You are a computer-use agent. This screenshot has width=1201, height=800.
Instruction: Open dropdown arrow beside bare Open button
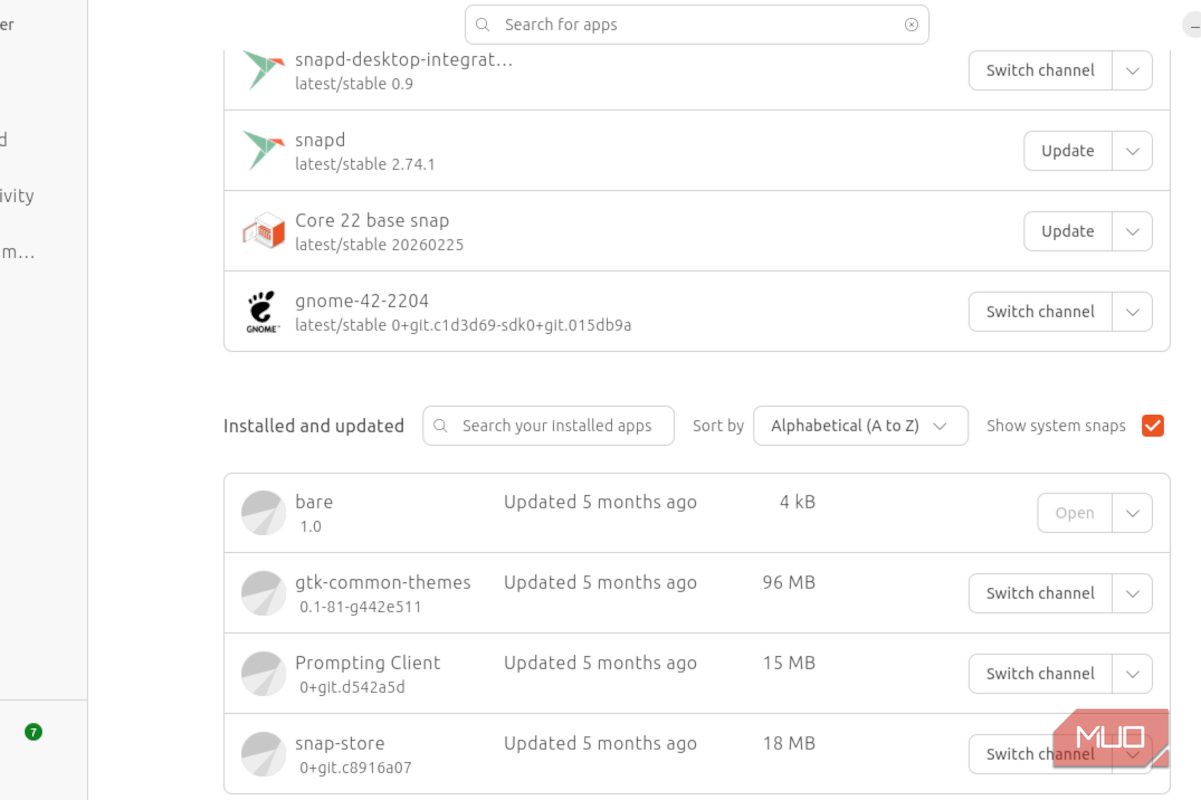(x=1132, y=513)
